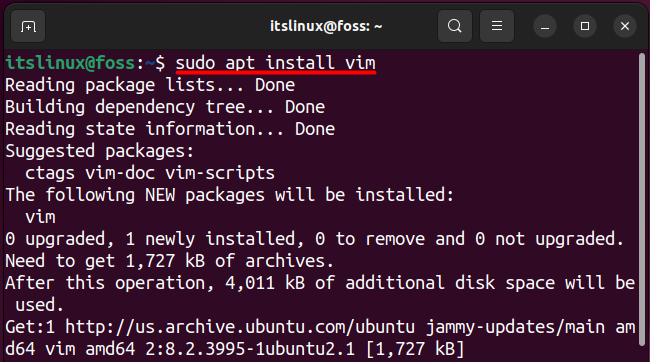This screenshot has height=362, width=650.
Task: Click the vertical terminal scrollbar
Action: (x=642, y=199)
